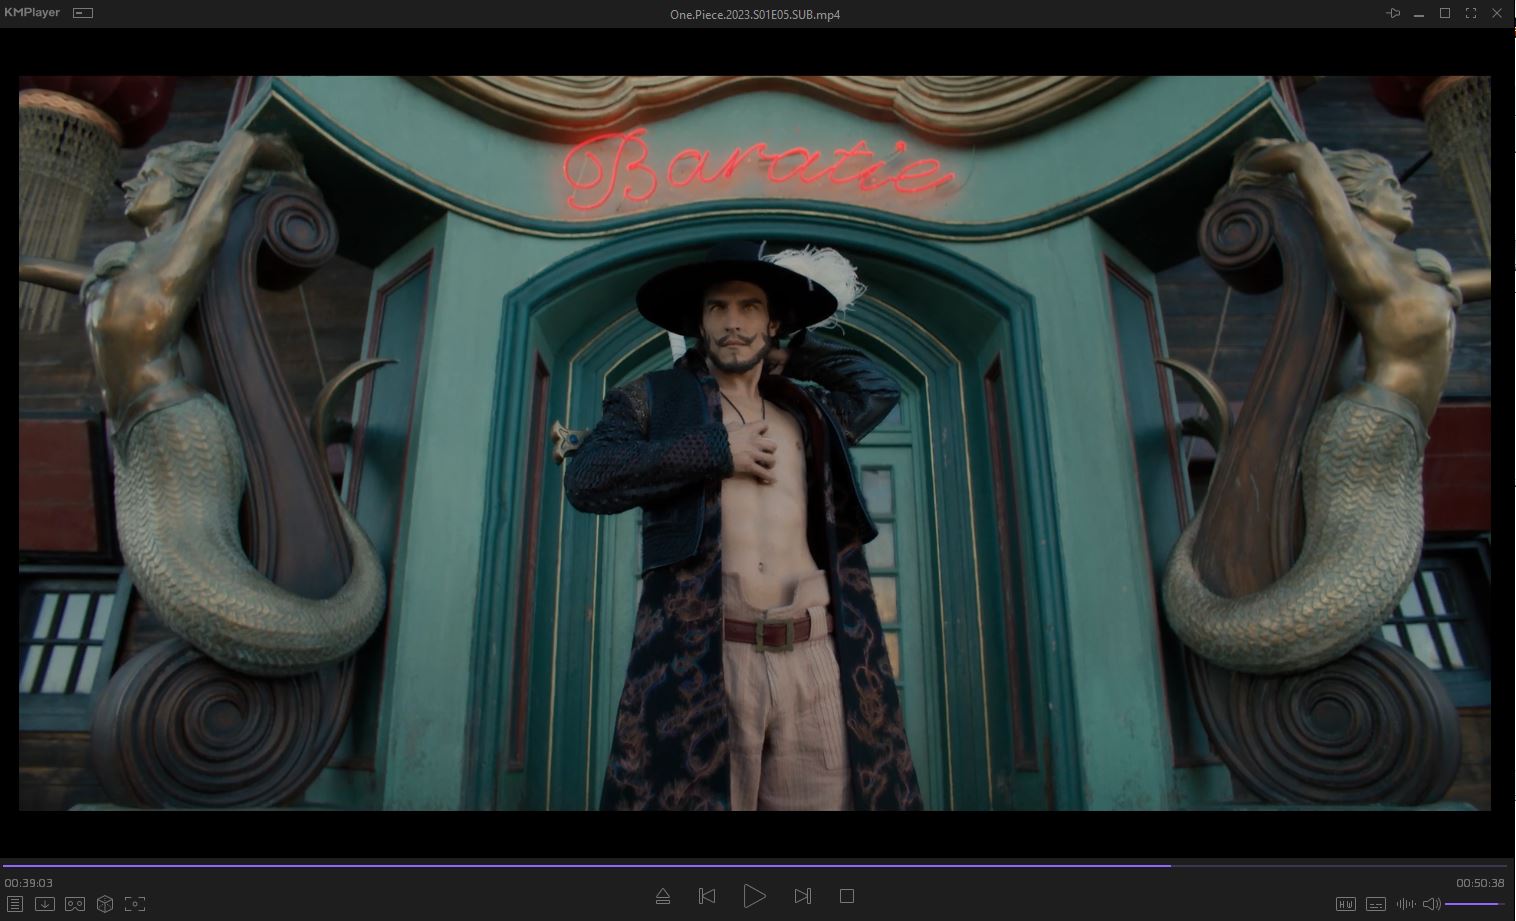This screenshot has height=921, width=1516.
Task: Open the audio equalizer waveform icon
Action: [x=1405, y=904]
